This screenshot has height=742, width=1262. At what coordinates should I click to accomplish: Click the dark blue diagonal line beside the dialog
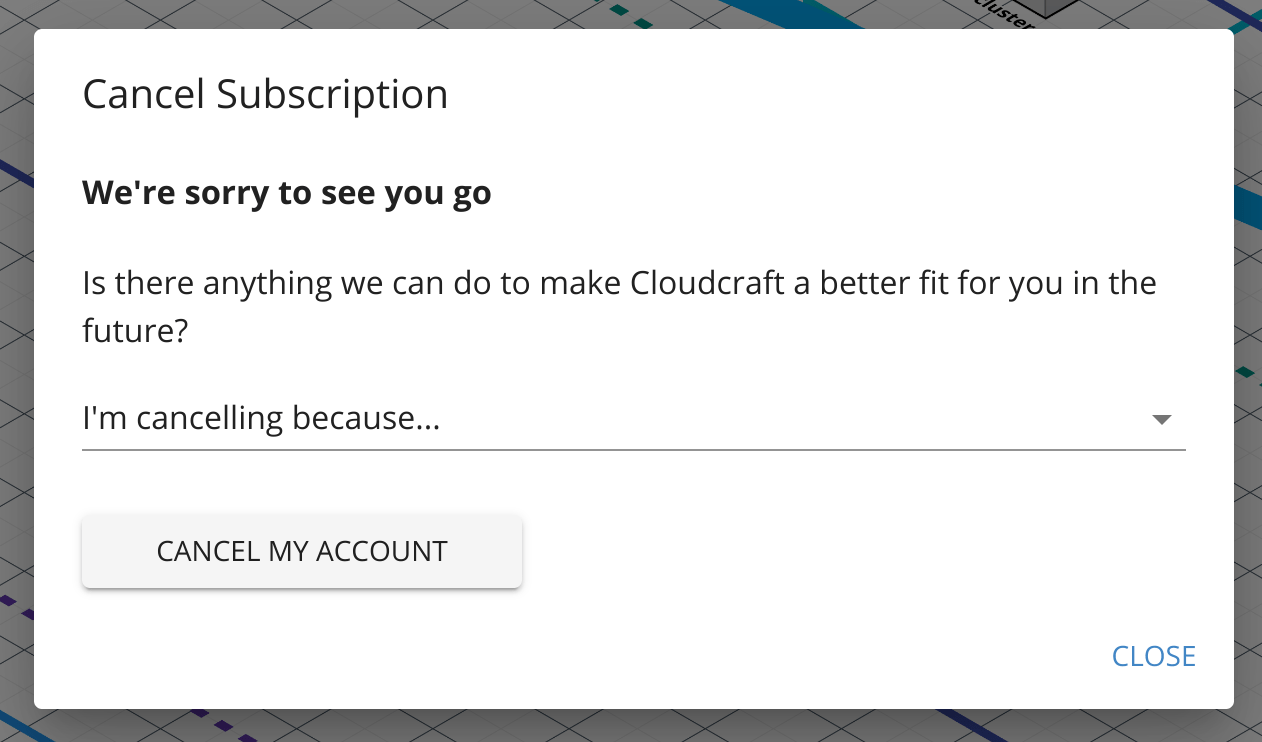pos(15,170)
